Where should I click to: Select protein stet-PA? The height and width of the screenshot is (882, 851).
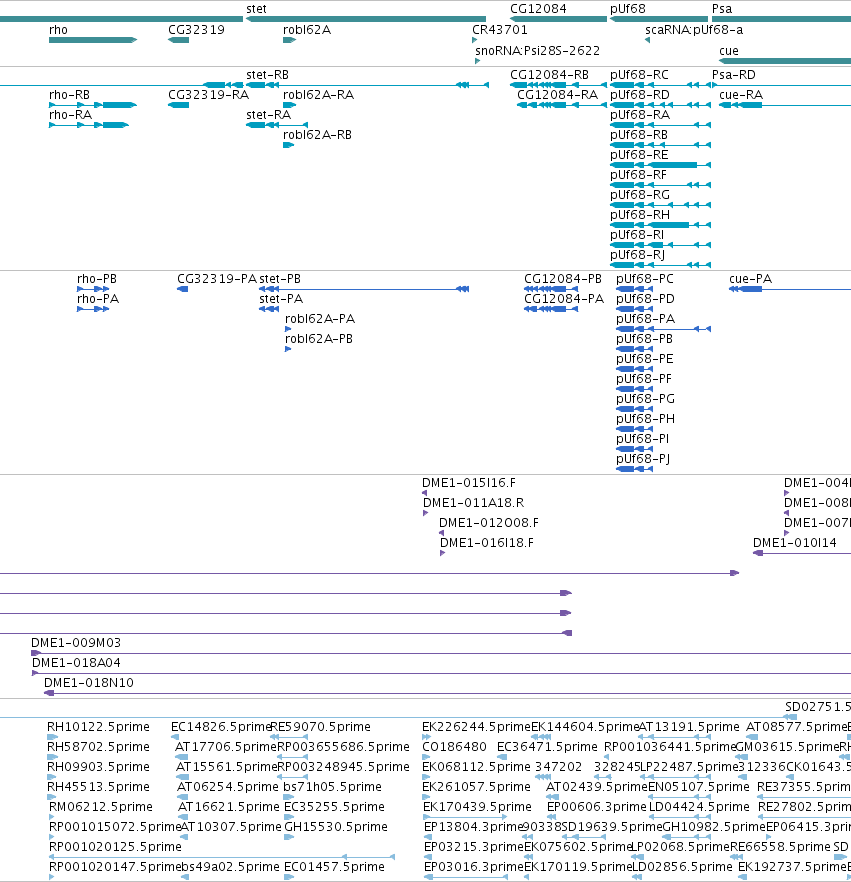point(269,309)
